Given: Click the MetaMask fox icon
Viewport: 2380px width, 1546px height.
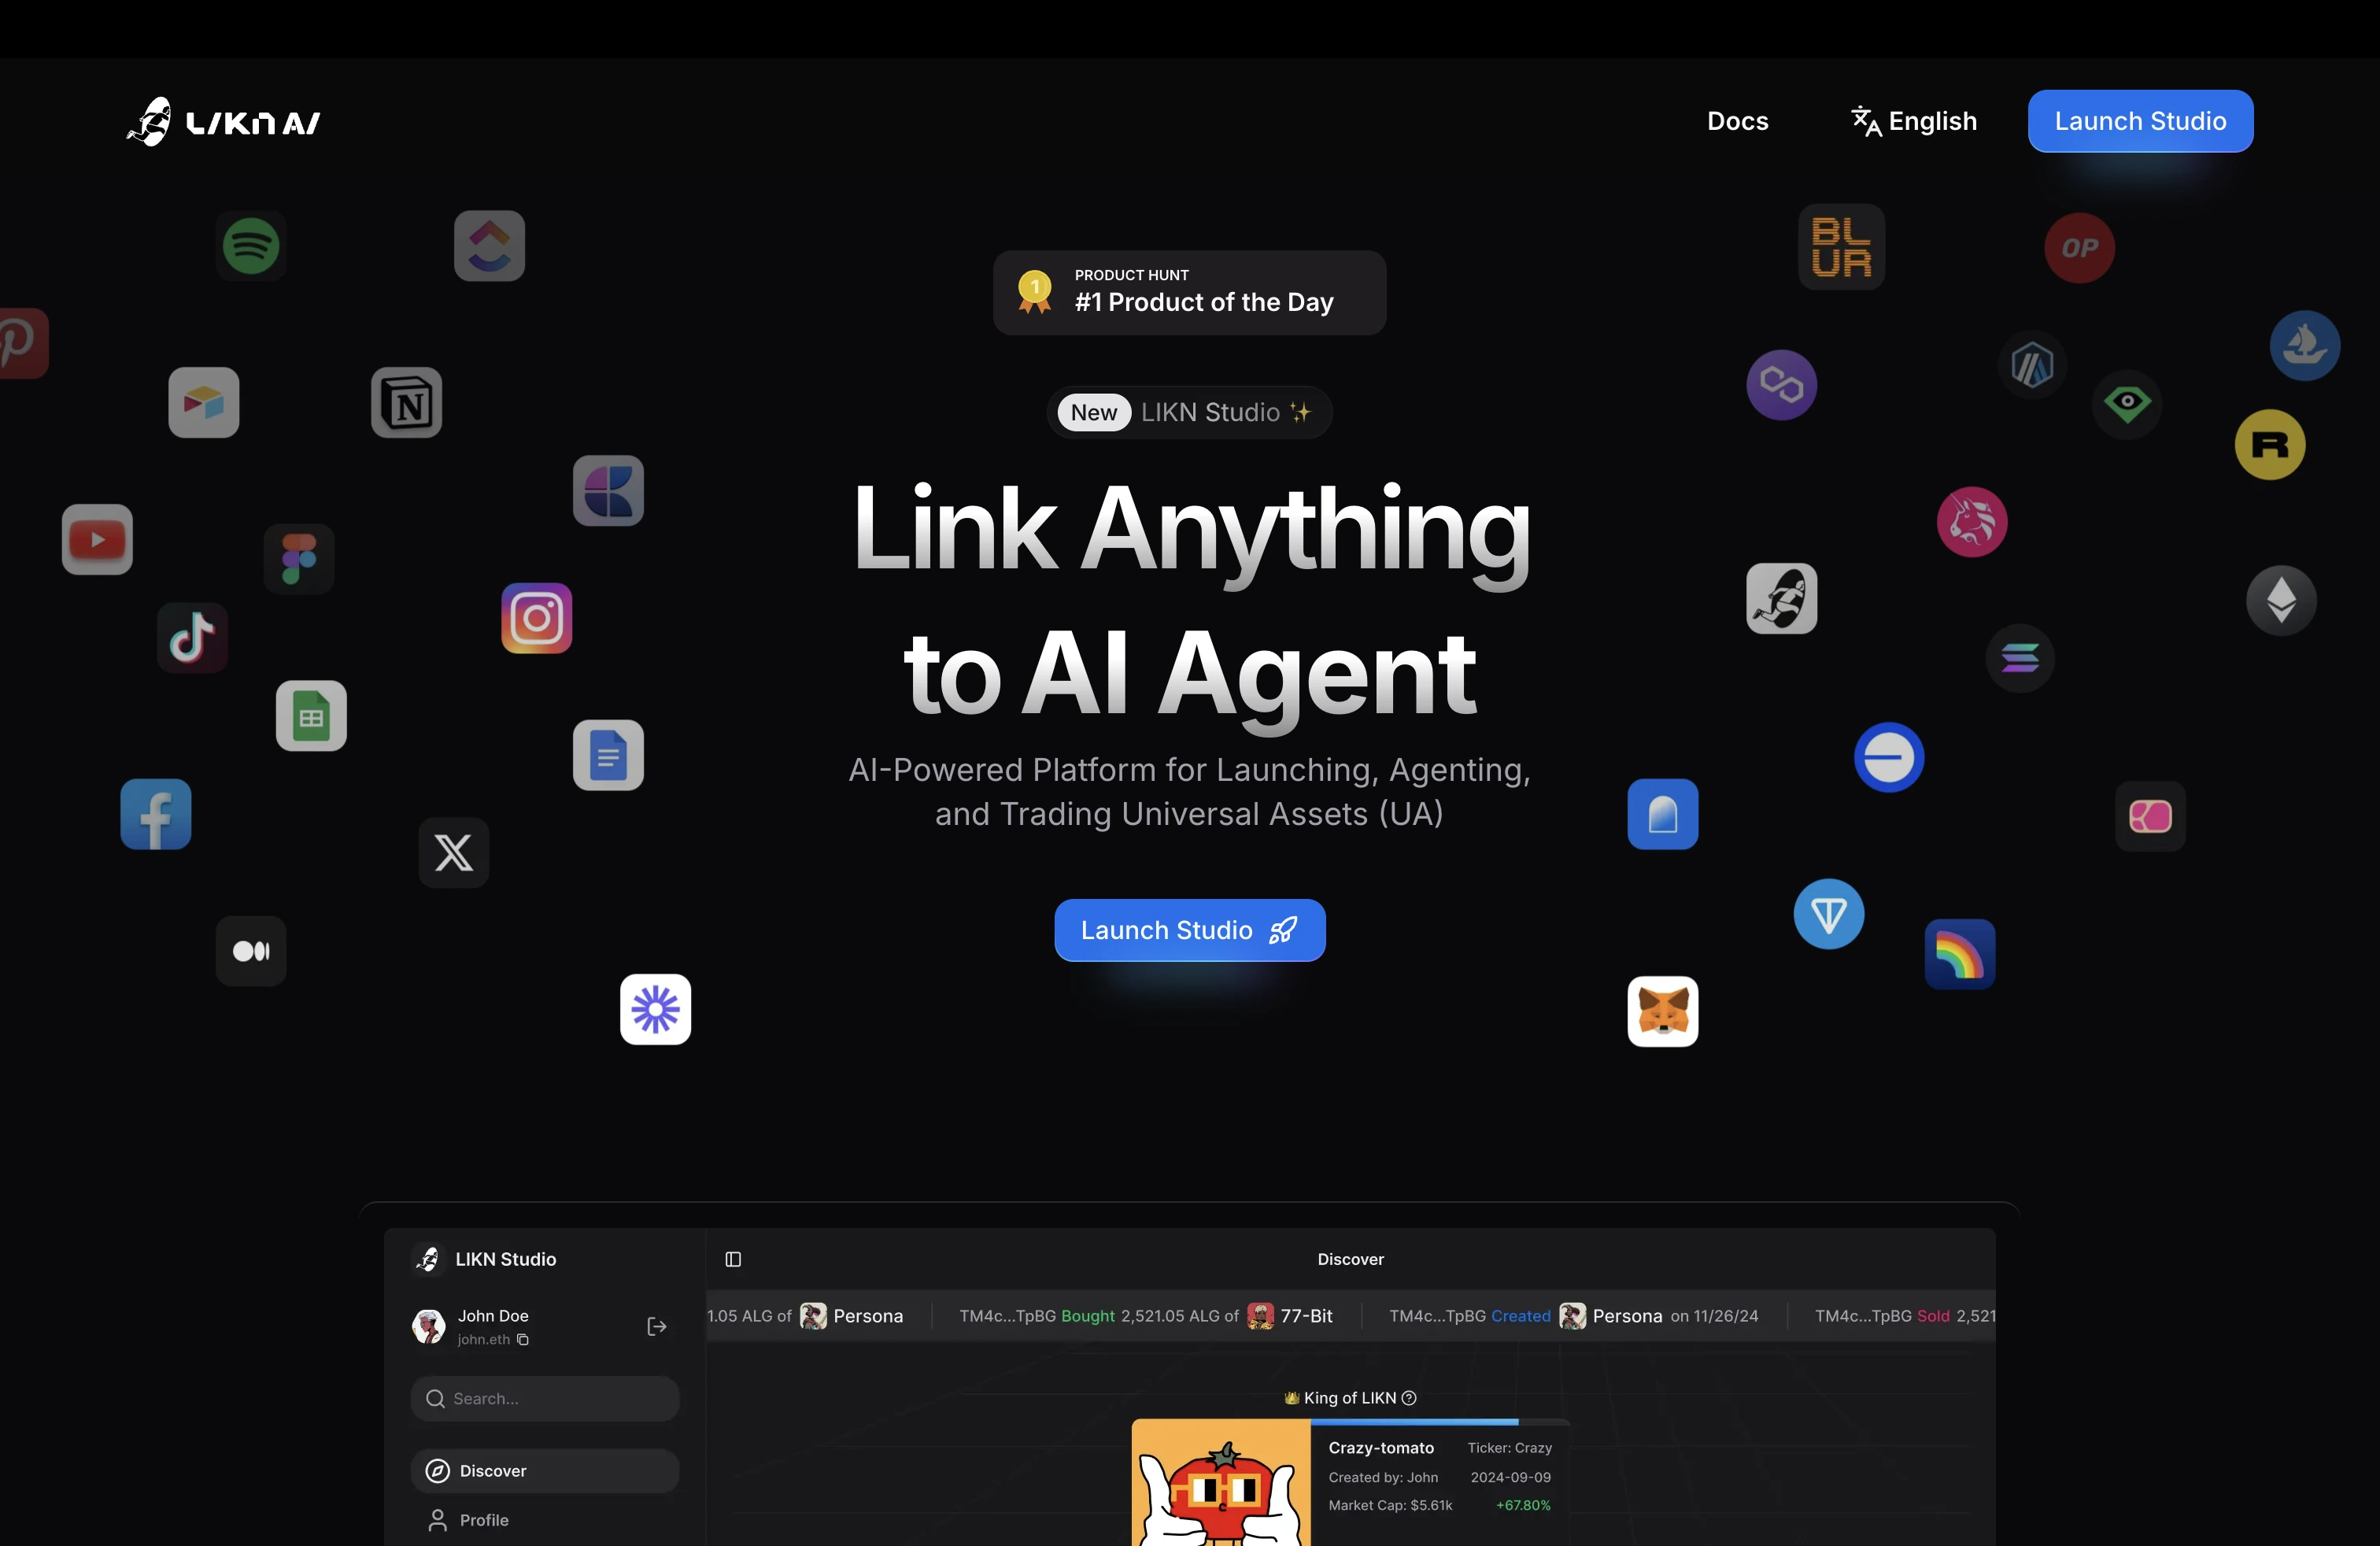Looking at the screenshot, I should (x=1662, y=1011).
